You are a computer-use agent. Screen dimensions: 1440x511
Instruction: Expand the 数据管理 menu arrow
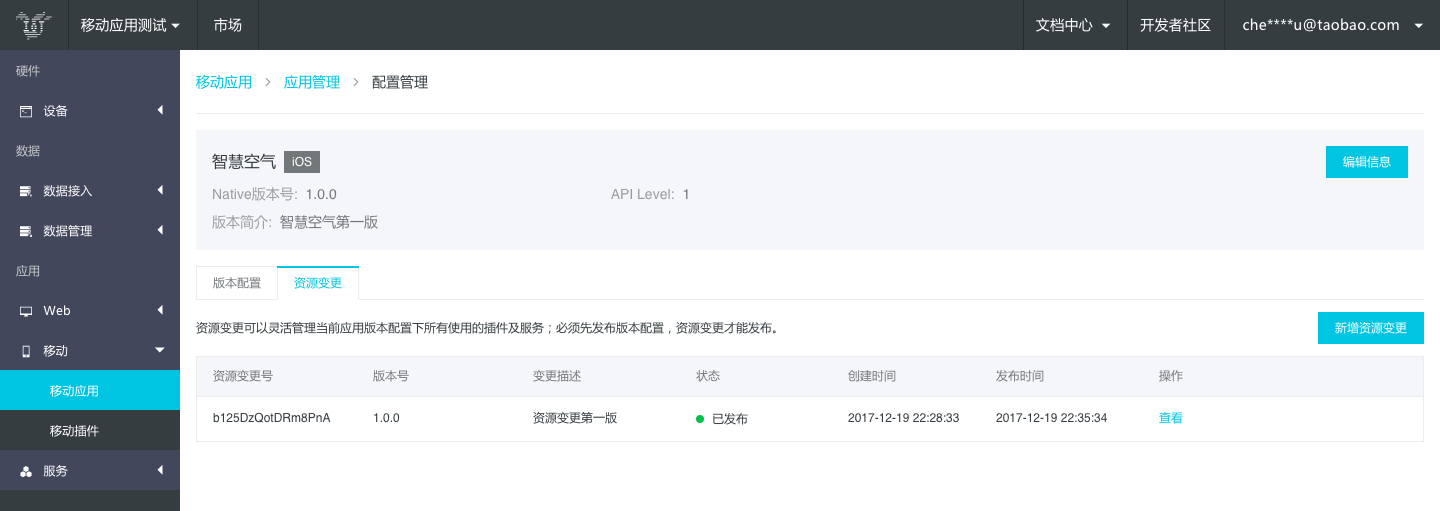coord(160,230)
